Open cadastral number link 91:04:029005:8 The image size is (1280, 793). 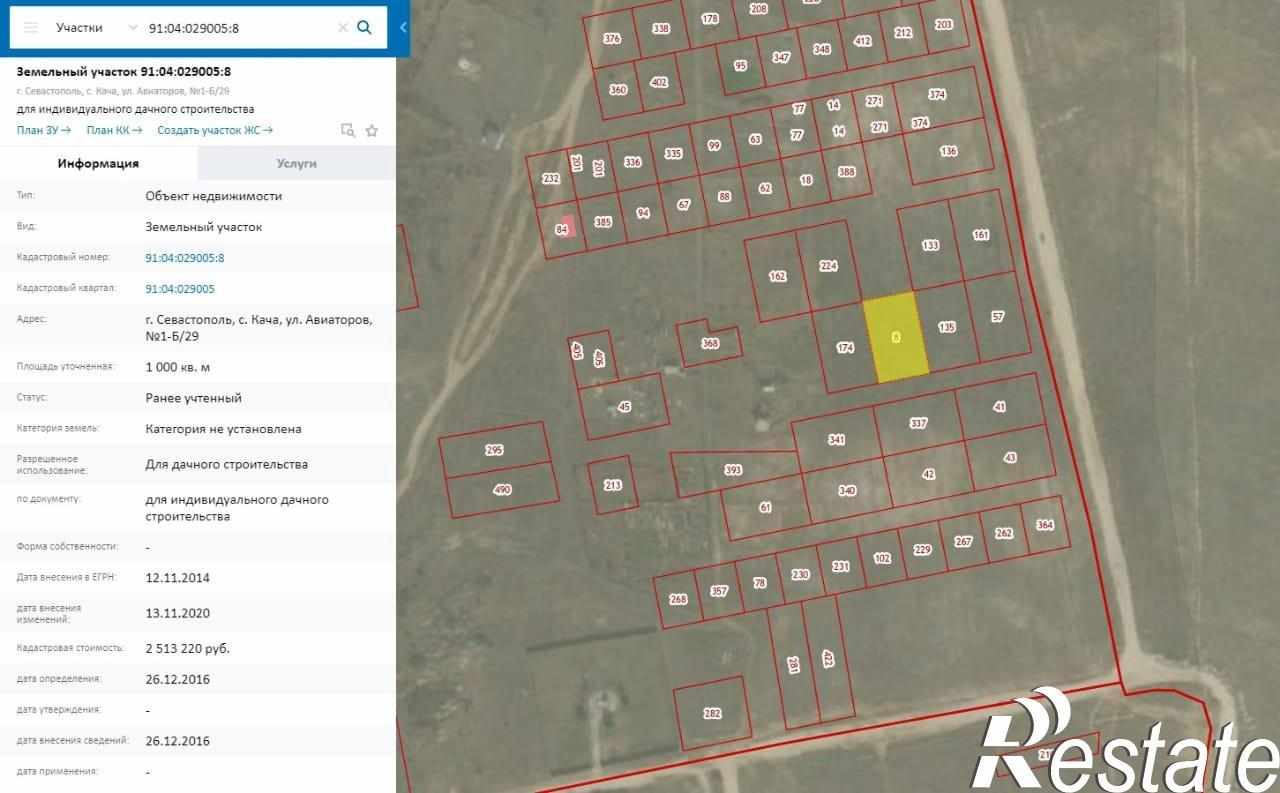click(x=185, y=258)
